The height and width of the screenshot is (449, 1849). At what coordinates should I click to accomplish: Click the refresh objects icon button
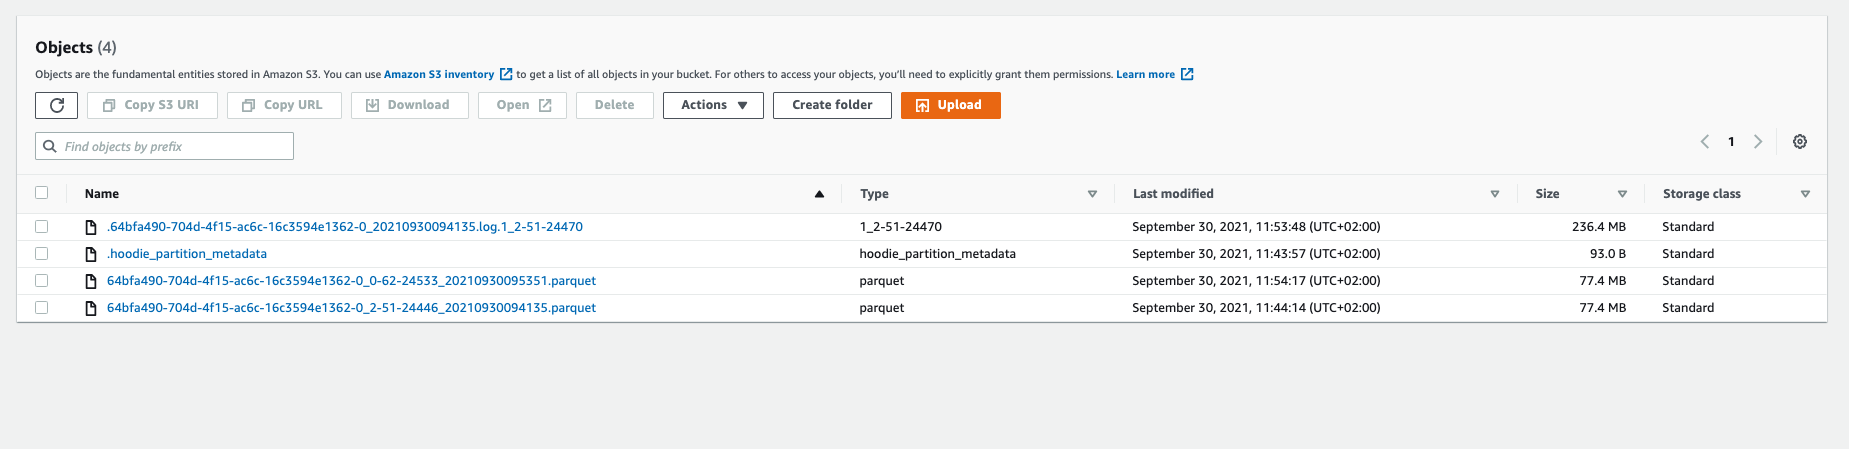(x=57, y=105)
